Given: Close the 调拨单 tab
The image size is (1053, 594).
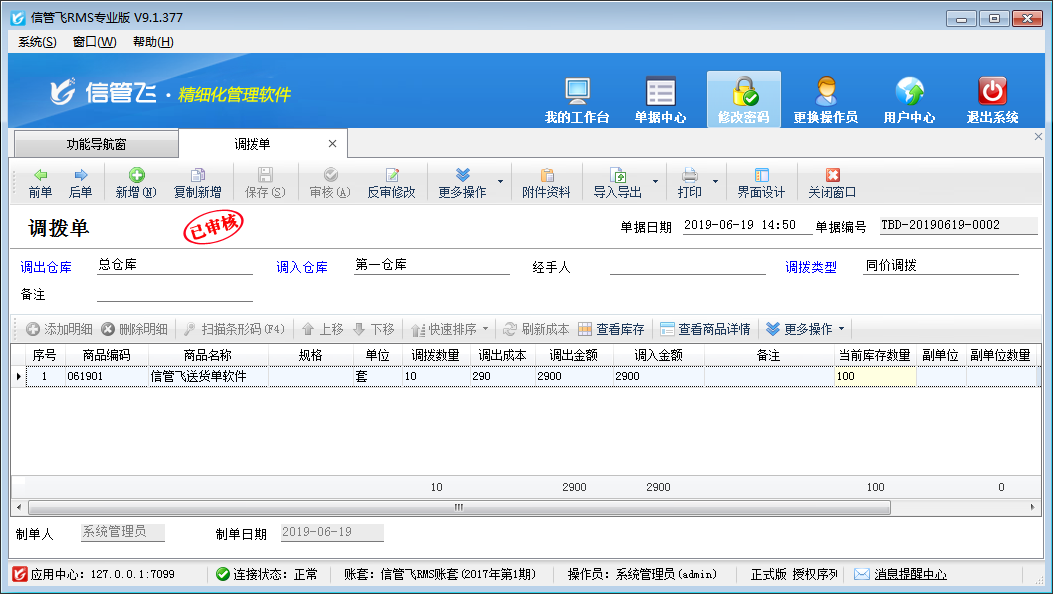Looking at the screenshot, I should (333, 144).
